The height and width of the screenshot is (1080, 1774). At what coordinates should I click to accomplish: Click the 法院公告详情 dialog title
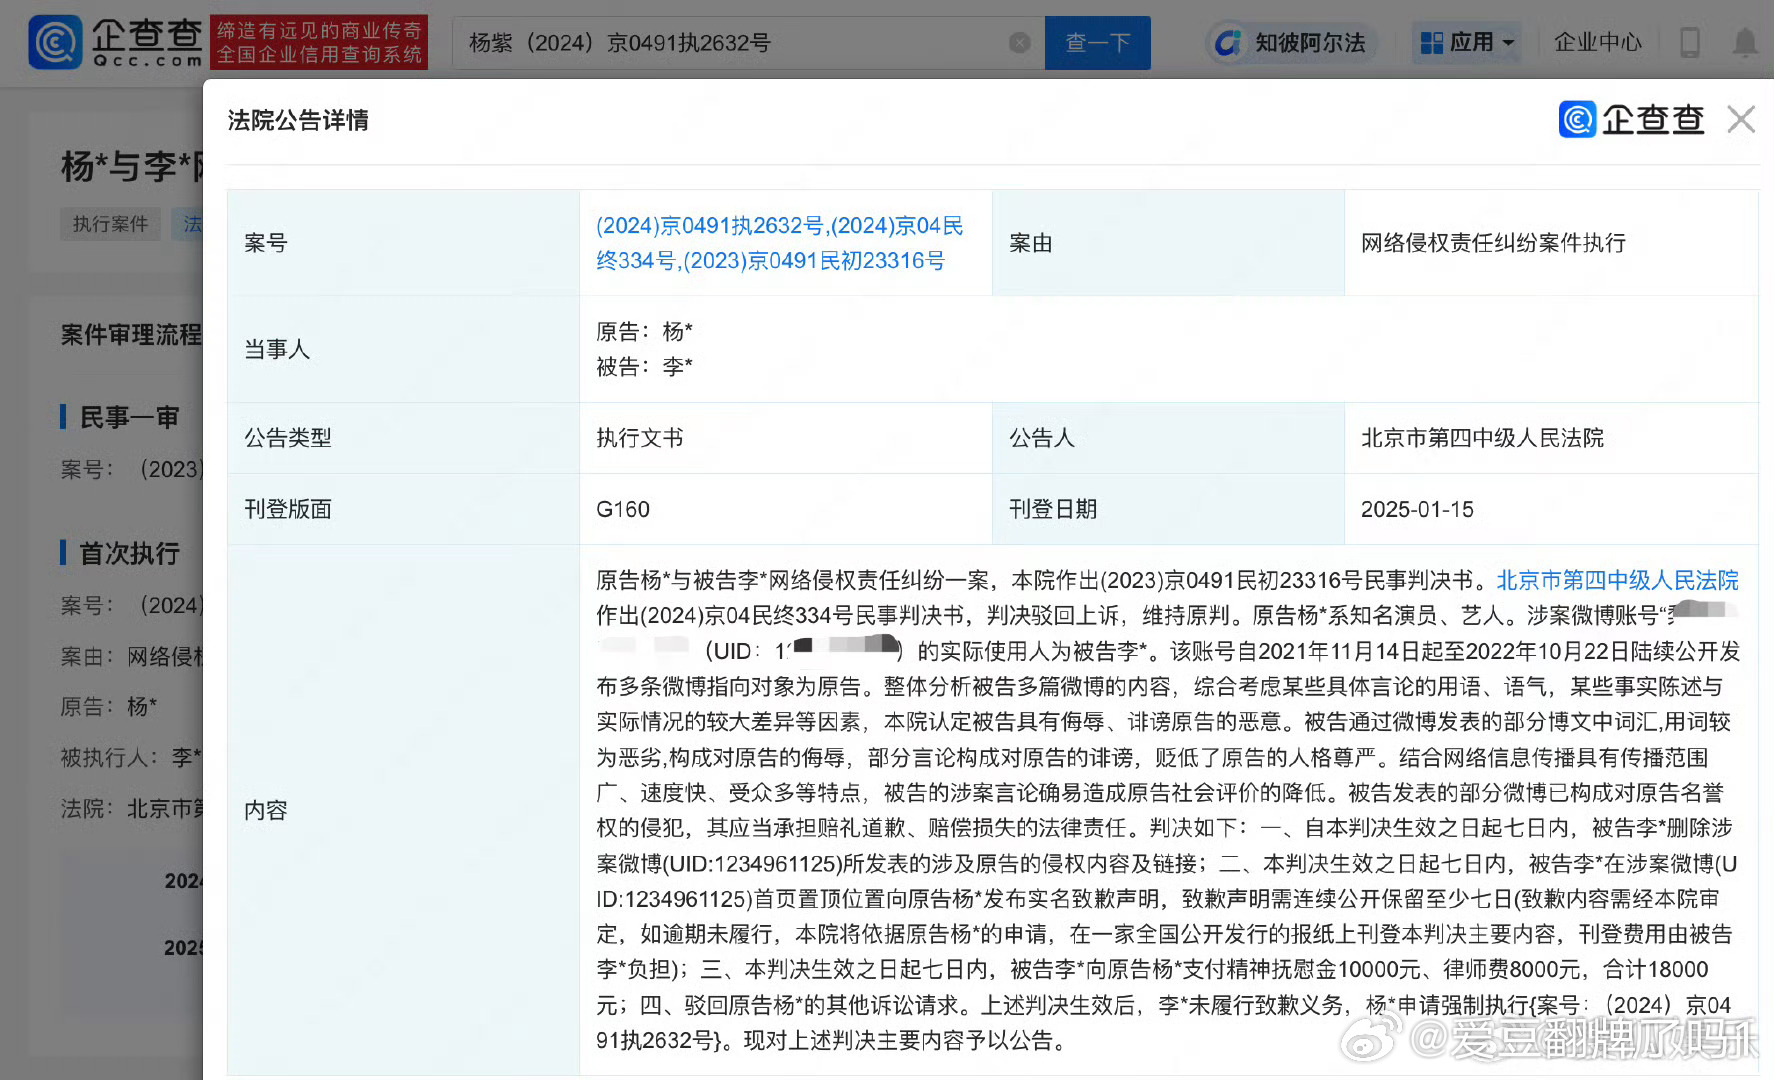pyautogui.click(x=298, y=120)
